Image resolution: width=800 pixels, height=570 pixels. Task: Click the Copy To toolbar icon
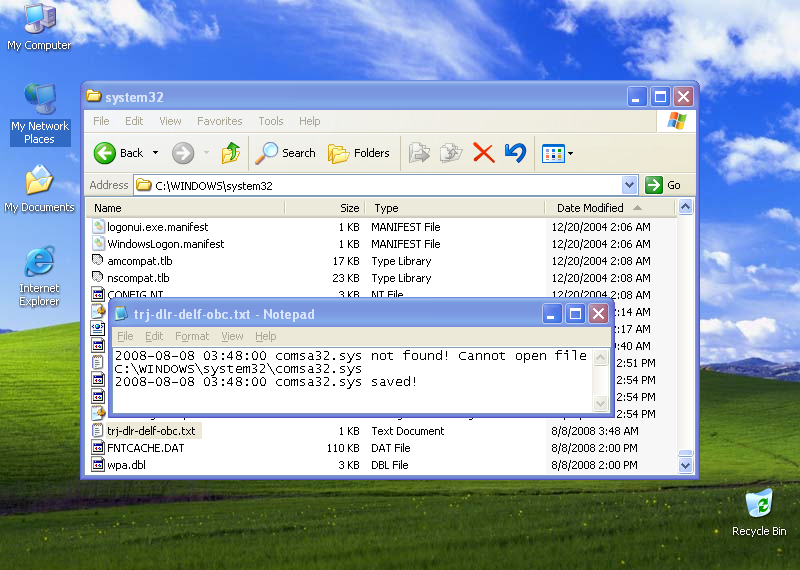tap(451, 153)
